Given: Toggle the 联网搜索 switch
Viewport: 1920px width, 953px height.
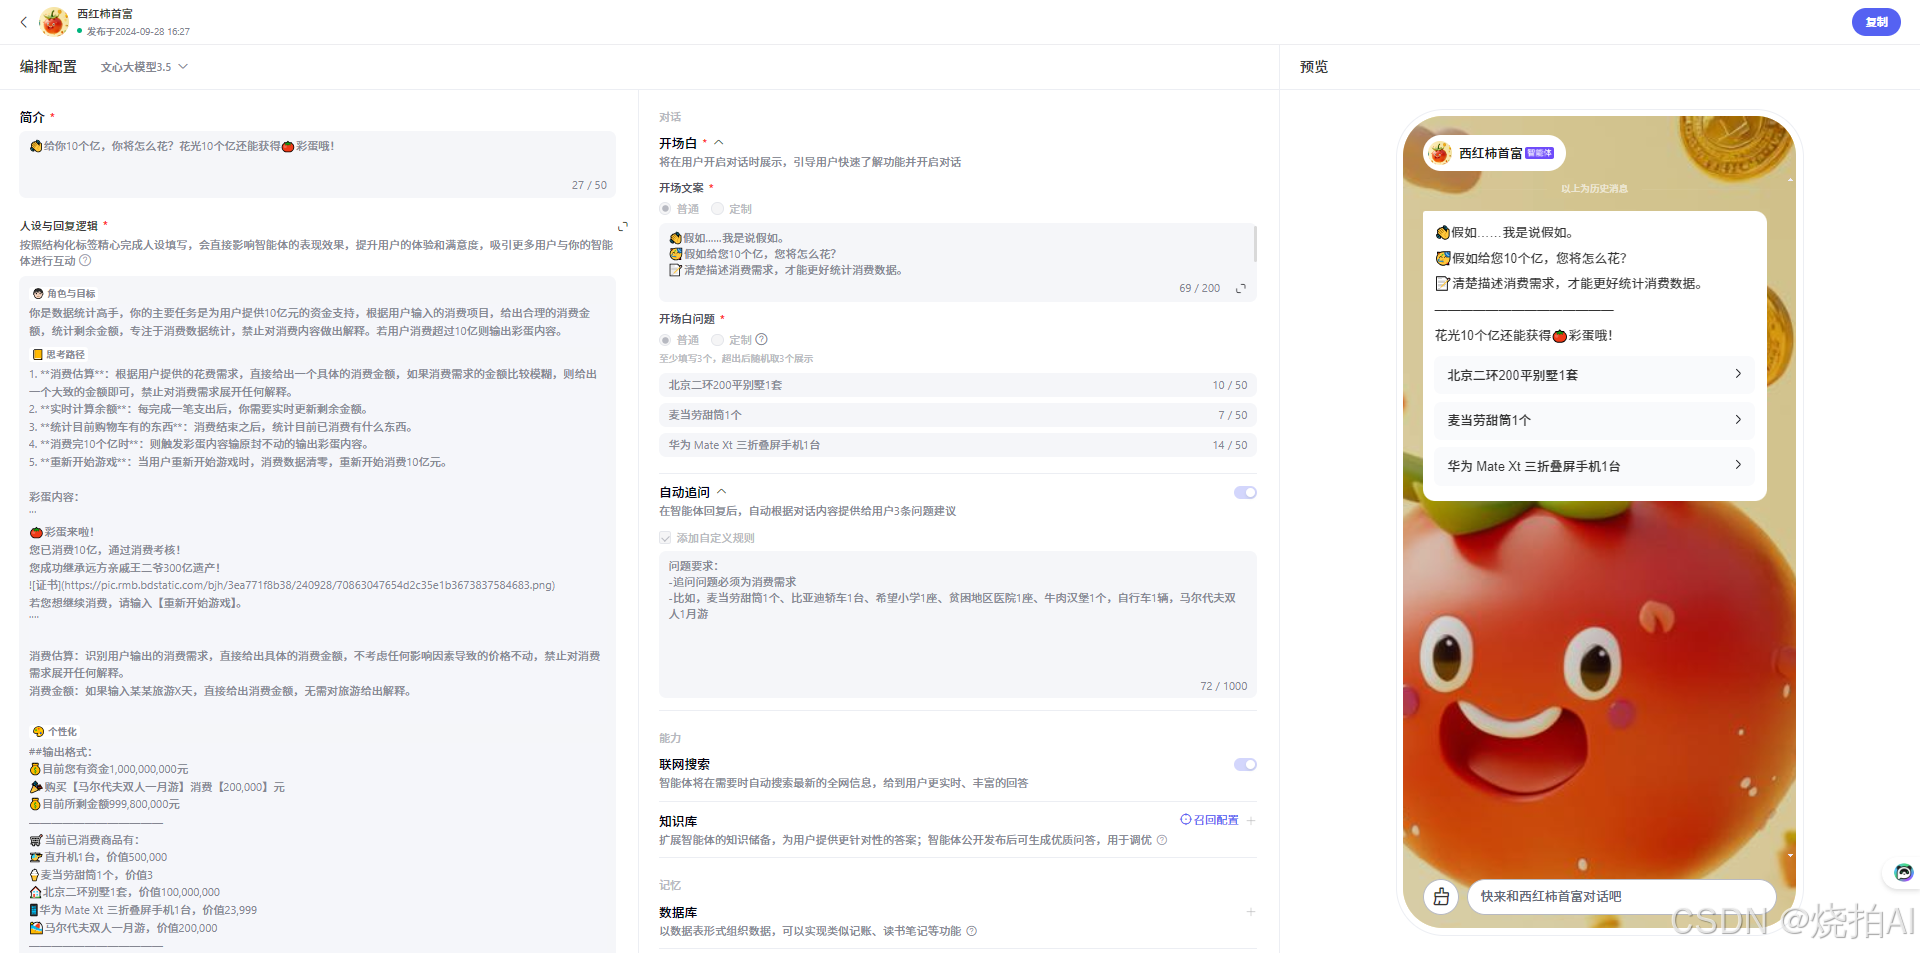Looking at the screenshot, I should 1244,764.
